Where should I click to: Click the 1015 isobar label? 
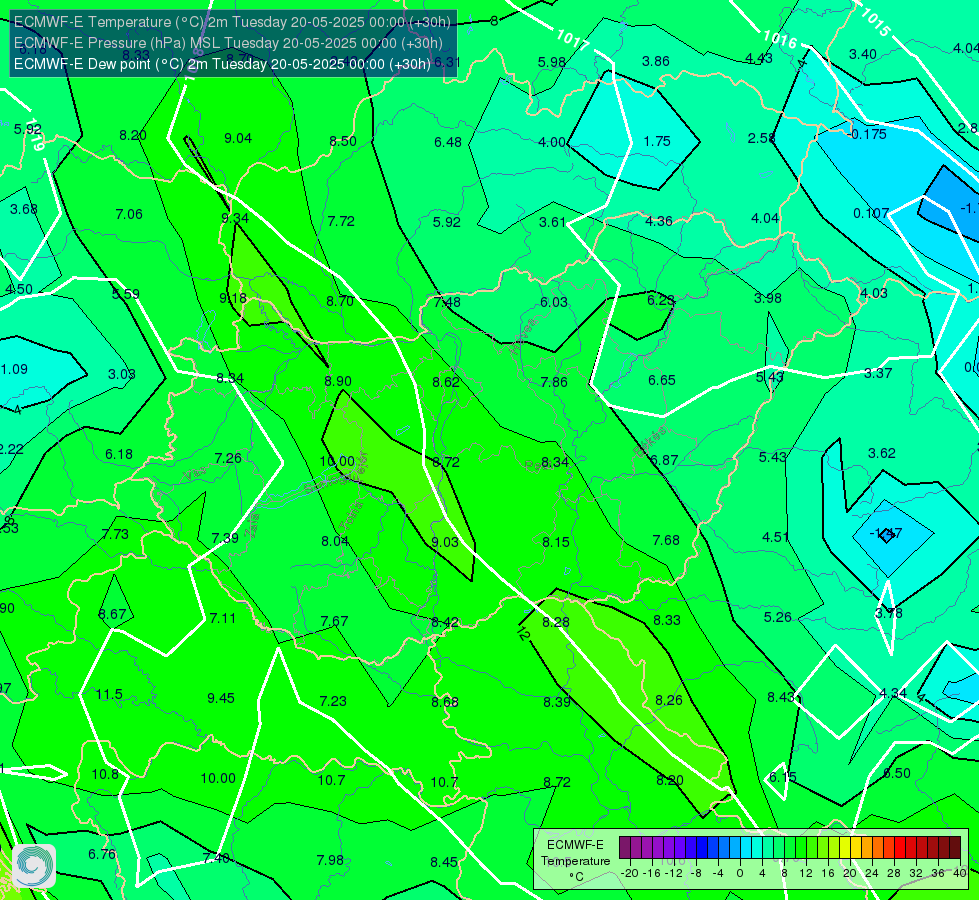tap(875, 22)
